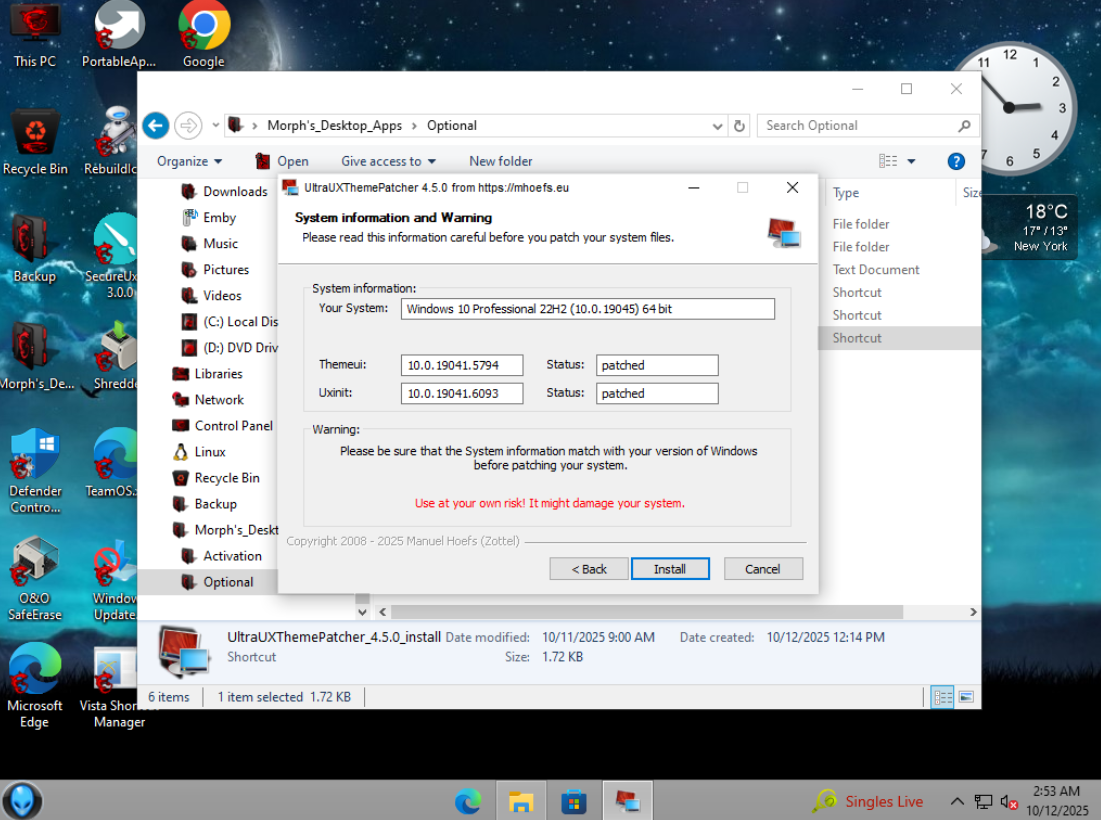This screenshot has height=820, width=1101.
Task: Open TeamOS desktop shortcut
Action: 115,463
